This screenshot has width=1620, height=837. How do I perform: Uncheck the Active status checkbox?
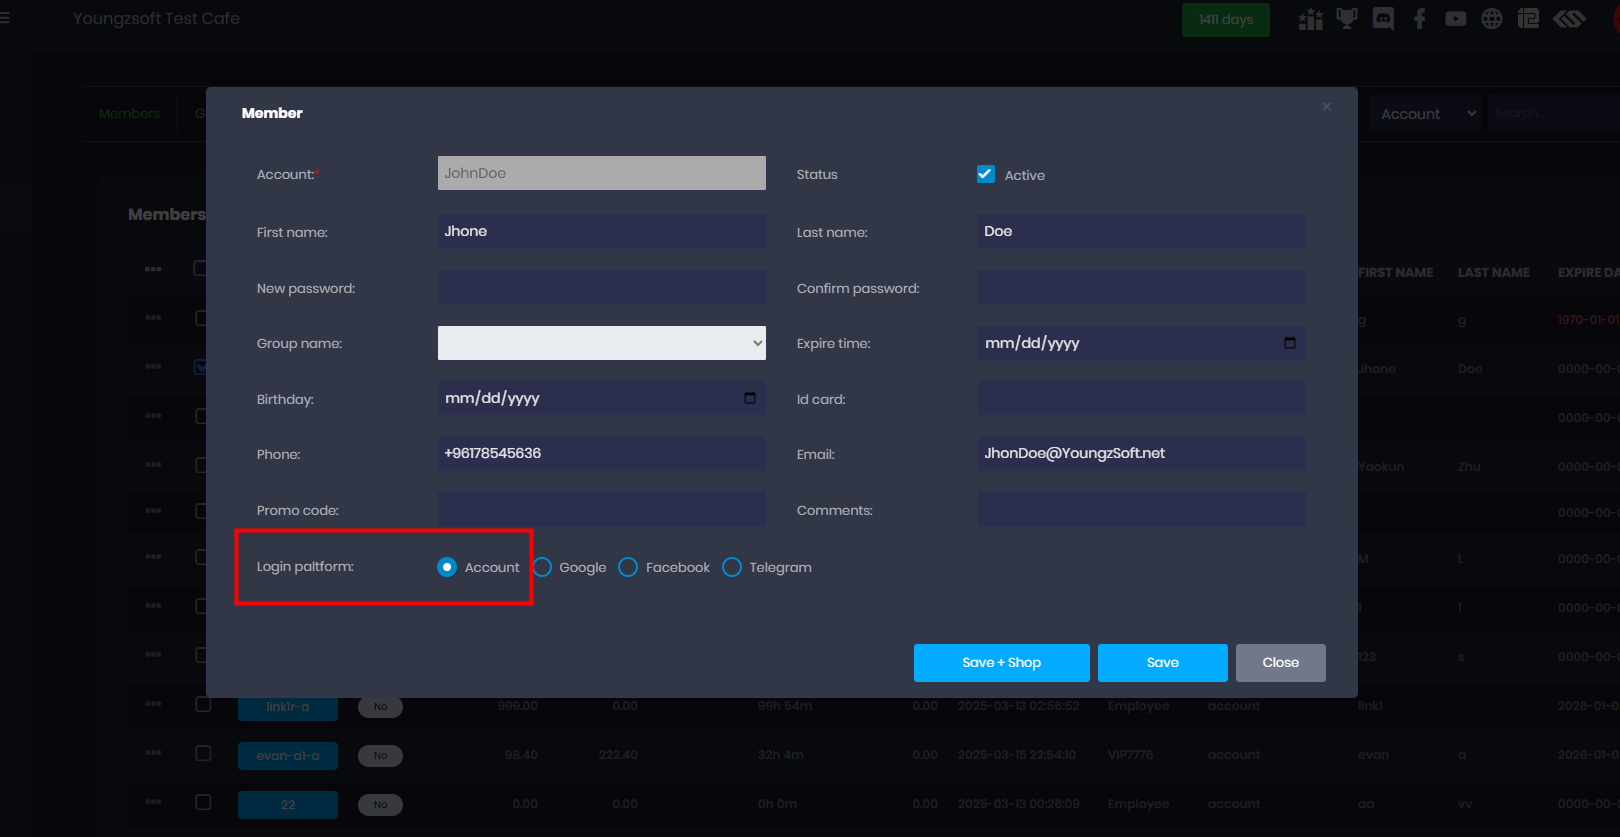click(986, 174)
